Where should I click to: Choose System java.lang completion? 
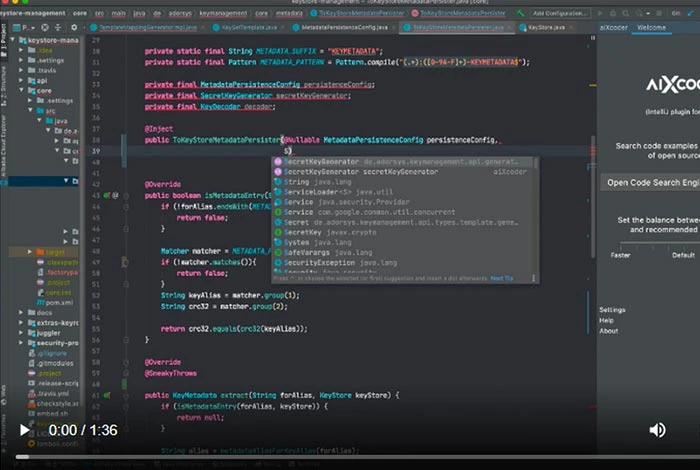click(x=403, y=242)
